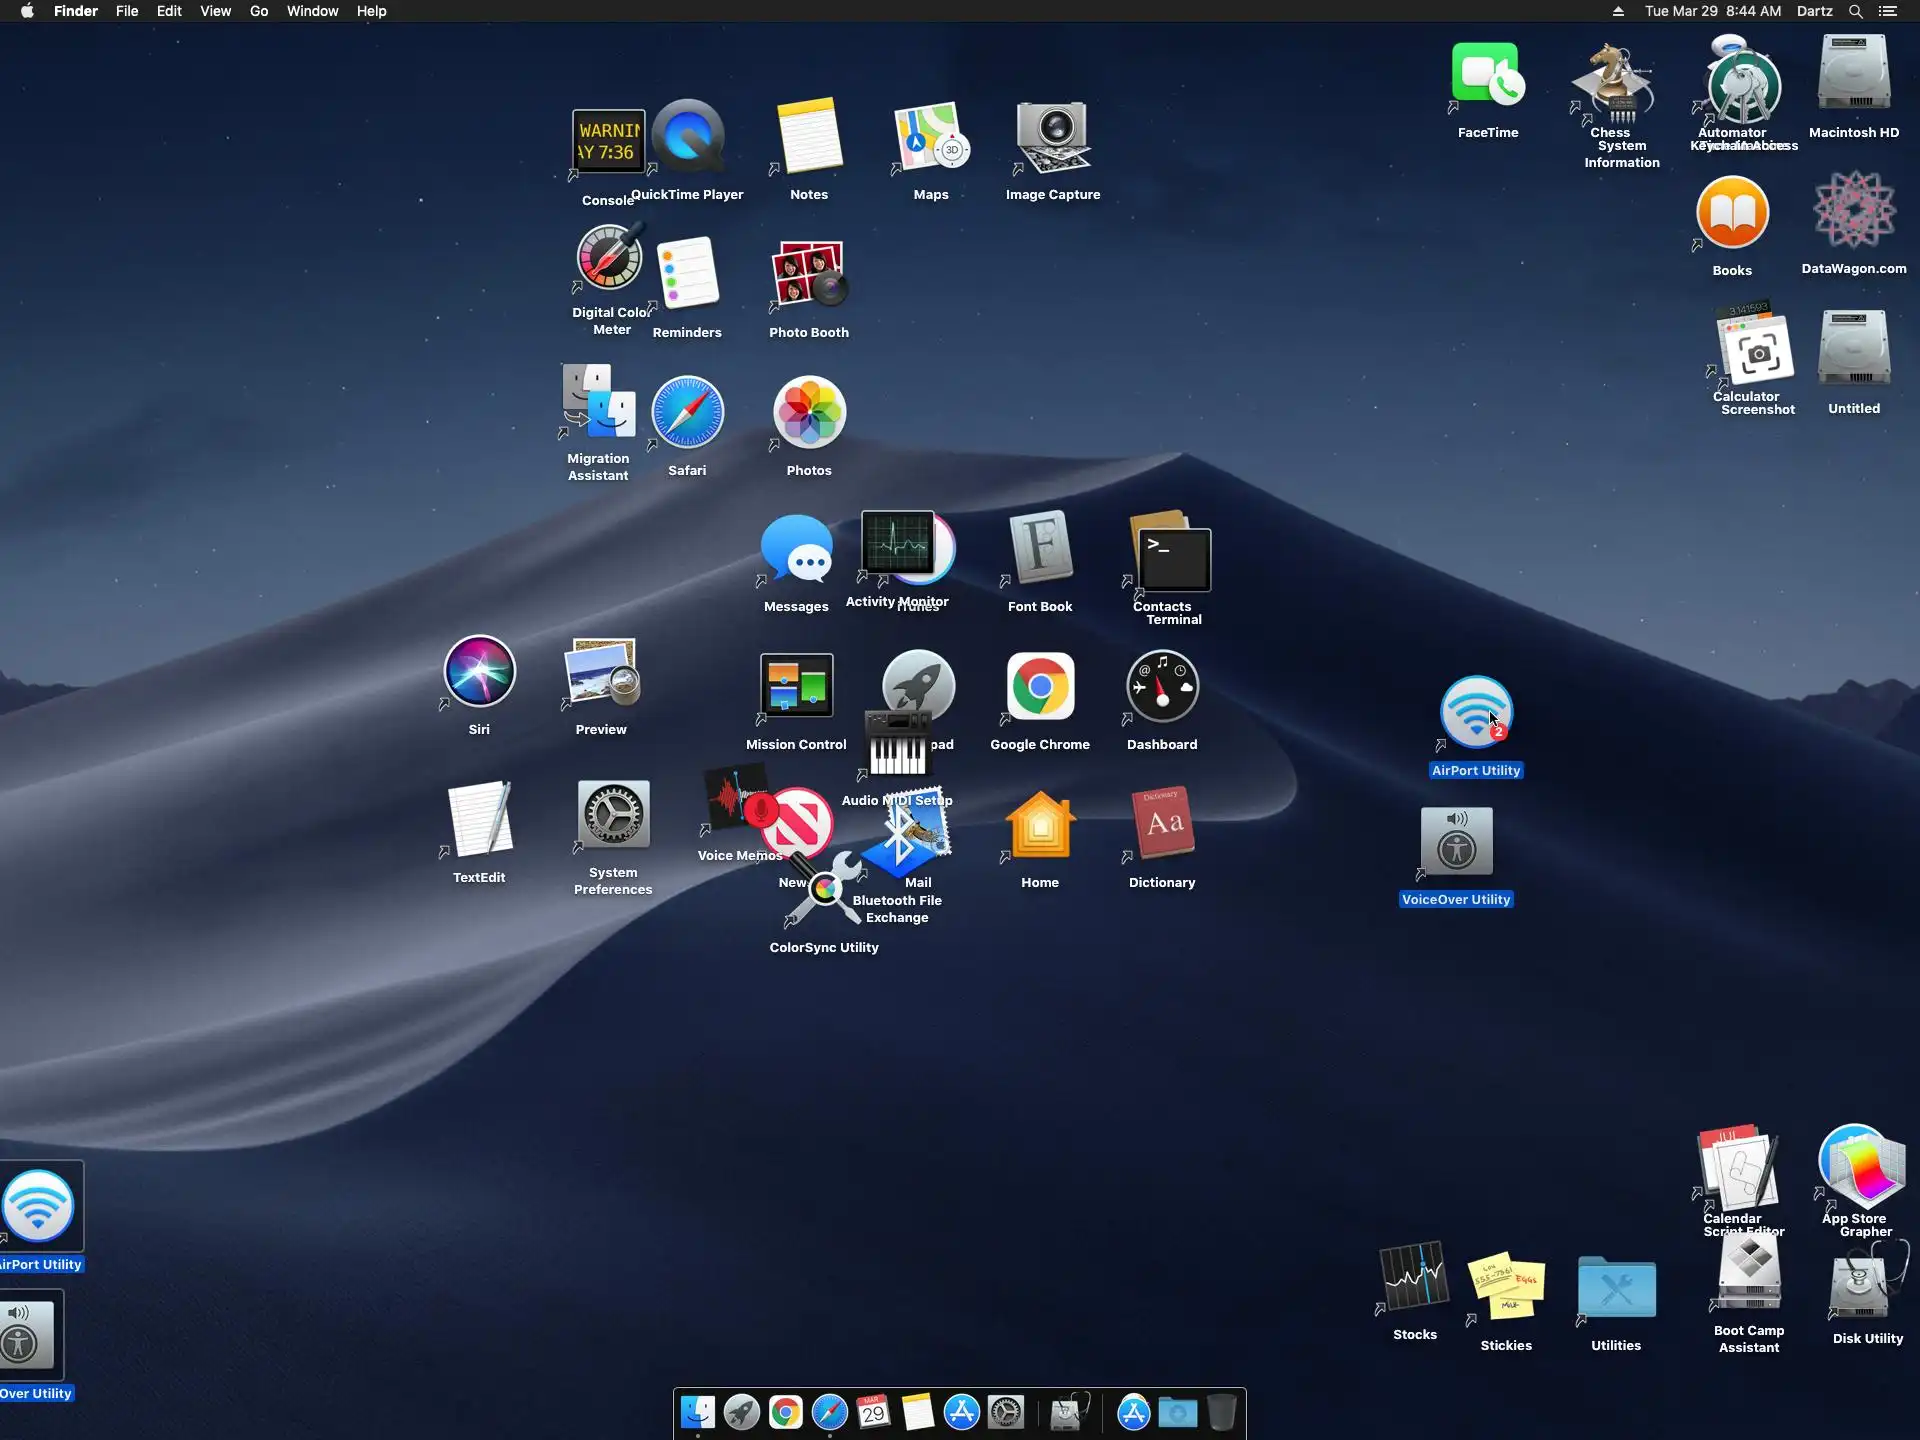Click the Trash in the Dock
This screenshot has width=1920, height=1440.
(1221, 1413)
